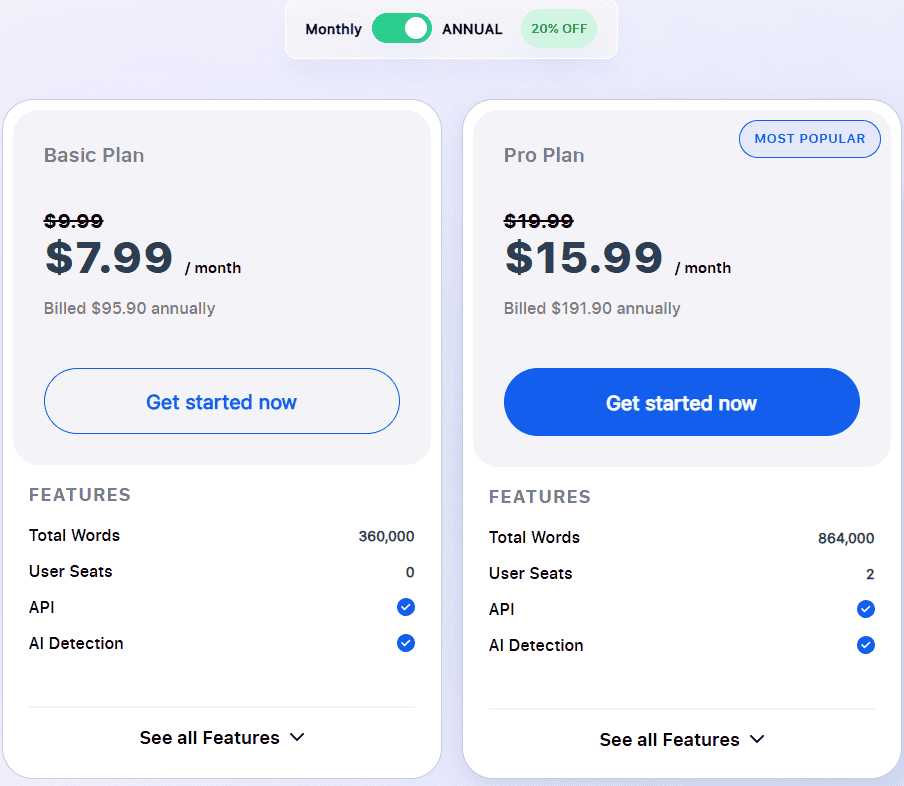Click the chevron arrow under Basic Plan features
904x786 pixels.
click(x=297, y=738)
